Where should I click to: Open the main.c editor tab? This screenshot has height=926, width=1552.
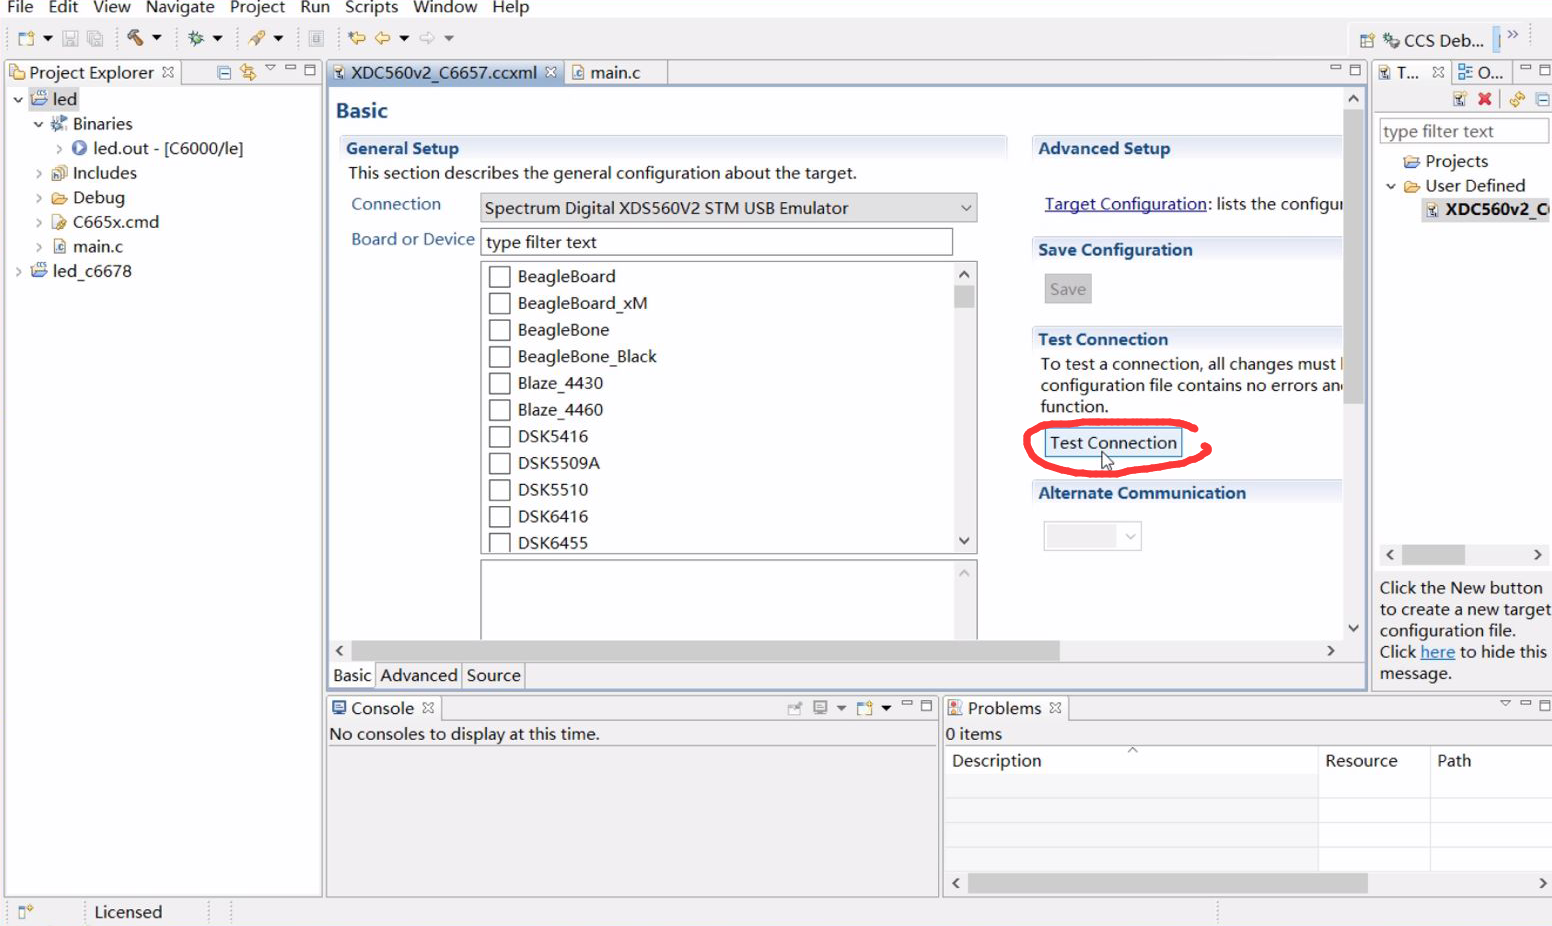tap(613, 72)
